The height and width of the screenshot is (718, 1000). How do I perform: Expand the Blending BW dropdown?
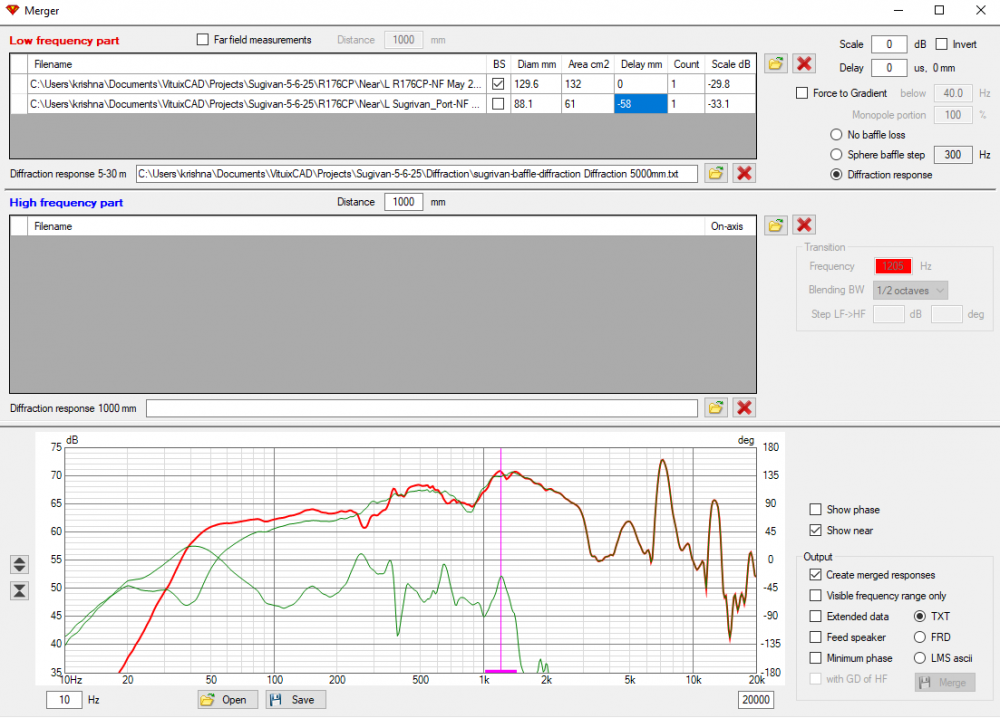[x=909, y=290]
